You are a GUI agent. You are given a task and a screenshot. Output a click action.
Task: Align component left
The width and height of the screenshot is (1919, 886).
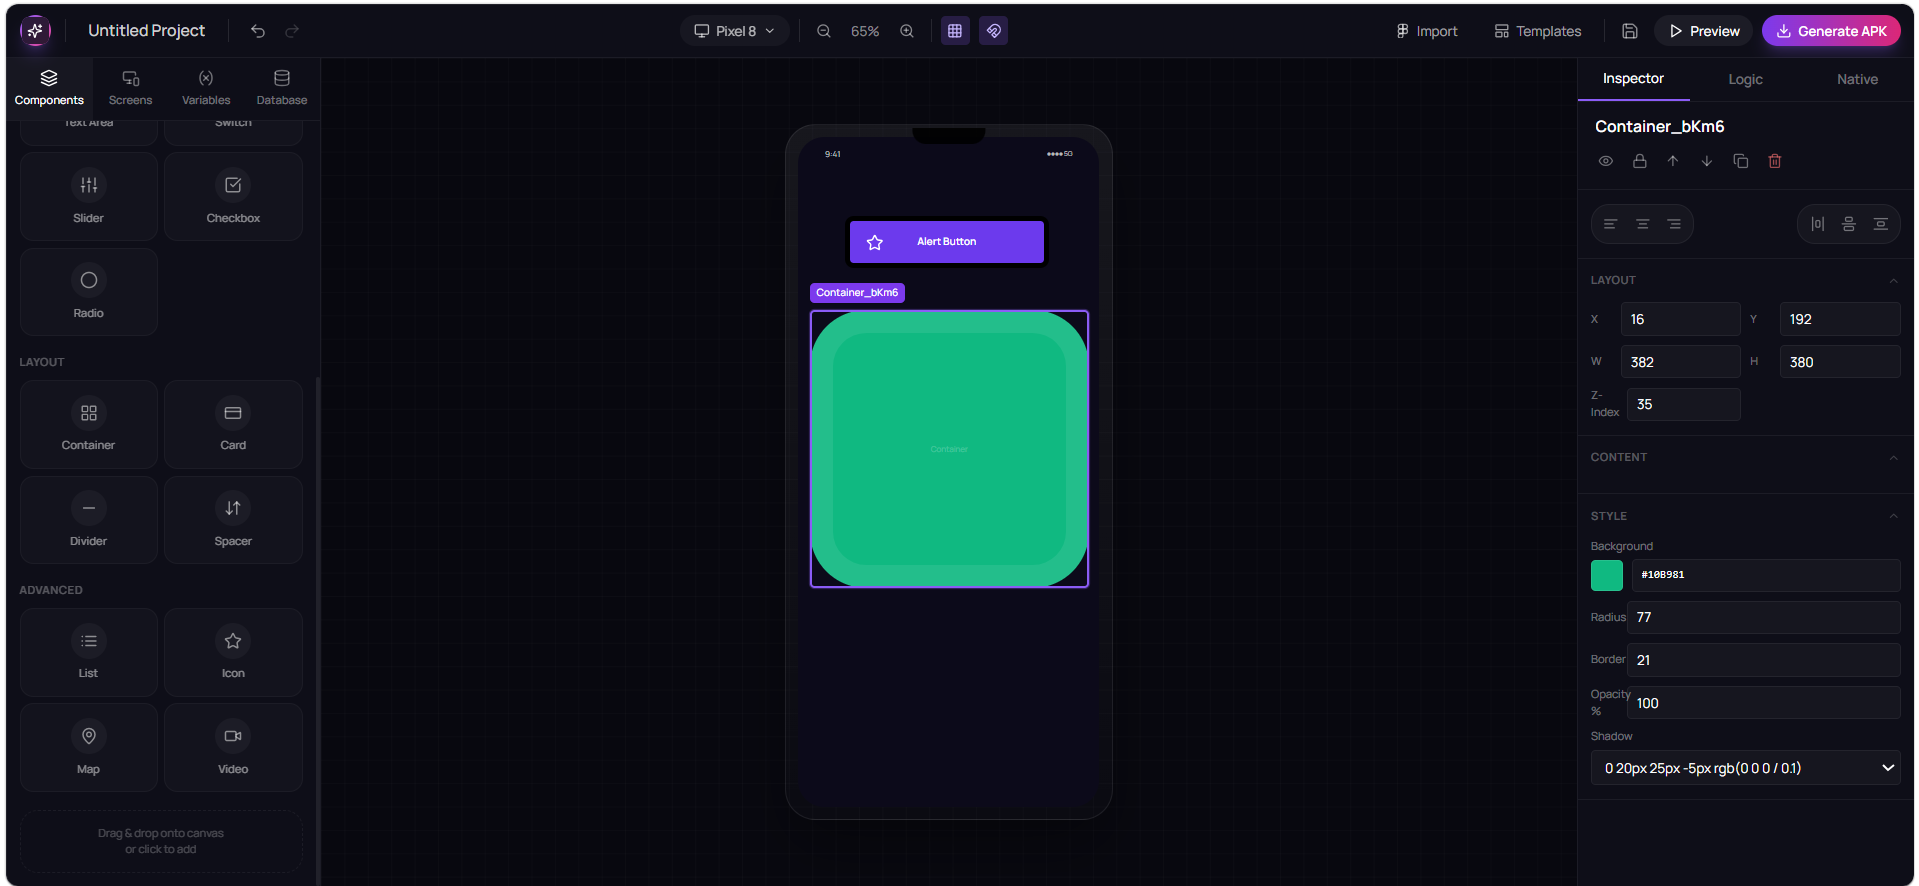coord(1610,224)
